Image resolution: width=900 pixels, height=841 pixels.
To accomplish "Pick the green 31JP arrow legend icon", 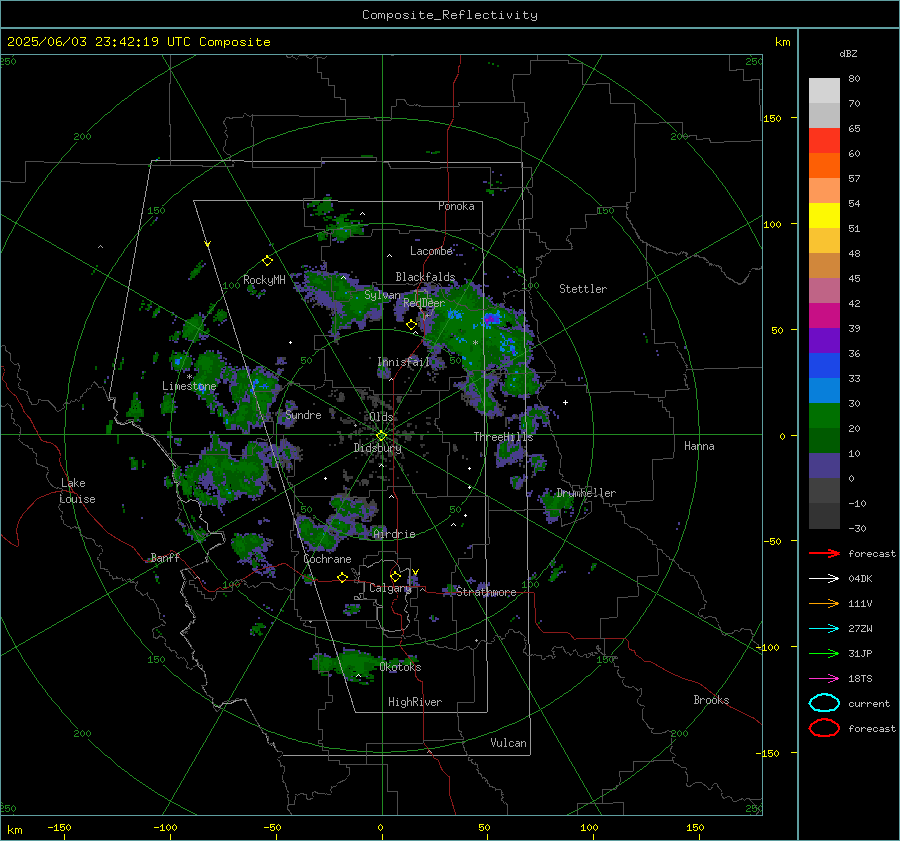I will tap(824, 653).
